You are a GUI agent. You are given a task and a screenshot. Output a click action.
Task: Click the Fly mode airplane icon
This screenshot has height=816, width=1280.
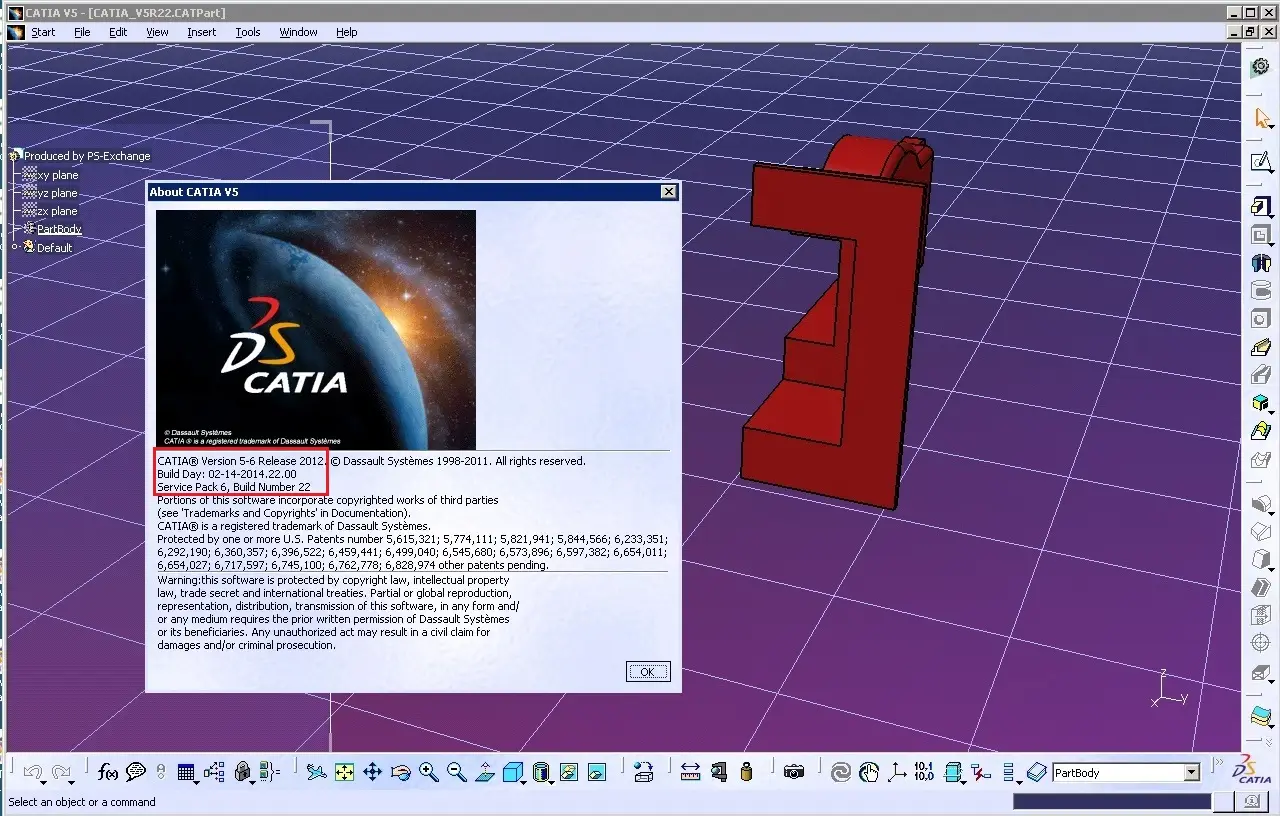click(317, 772)
